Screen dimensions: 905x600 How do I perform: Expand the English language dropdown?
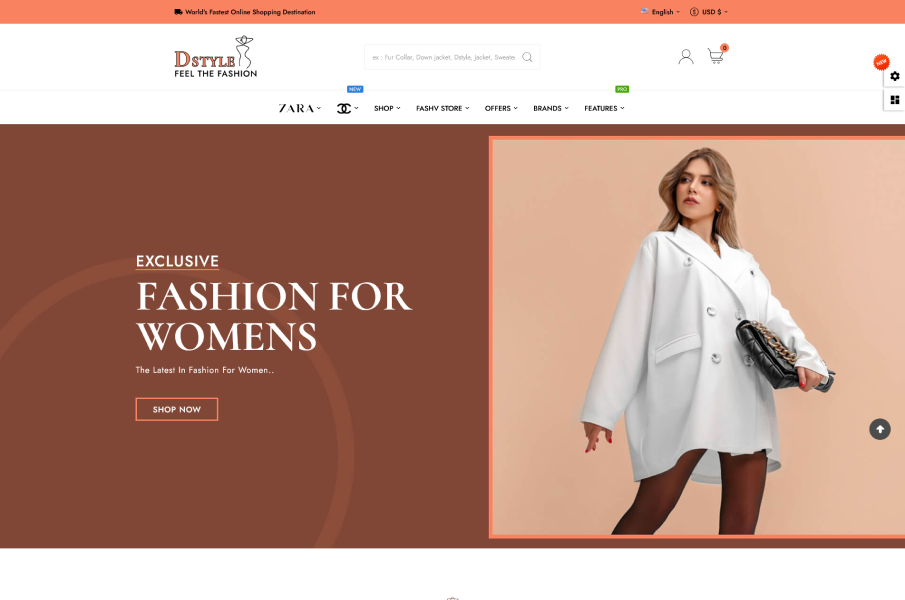[661, 12]
